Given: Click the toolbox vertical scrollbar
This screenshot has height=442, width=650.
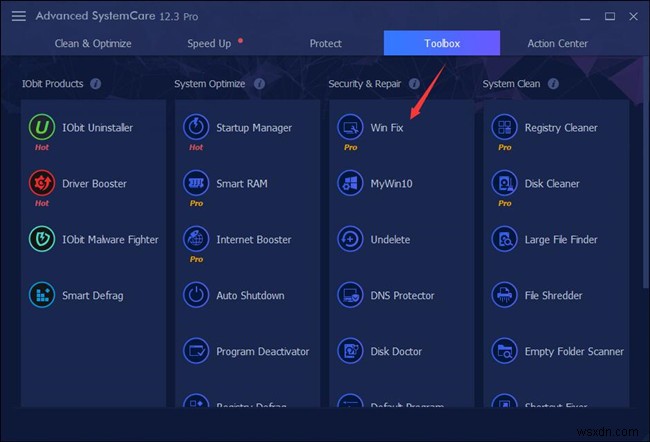Looking at the screenshot, I should [646, 173].
